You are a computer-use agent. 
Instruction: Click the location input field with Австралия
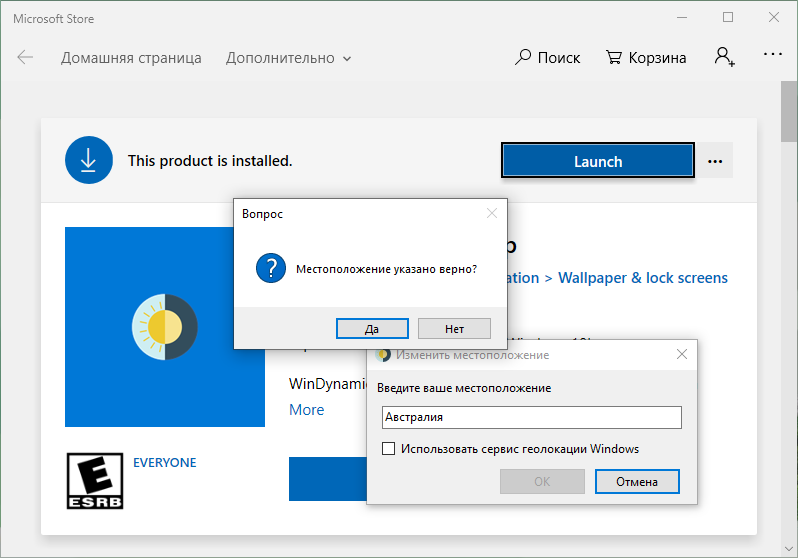(x=531, y=417)
